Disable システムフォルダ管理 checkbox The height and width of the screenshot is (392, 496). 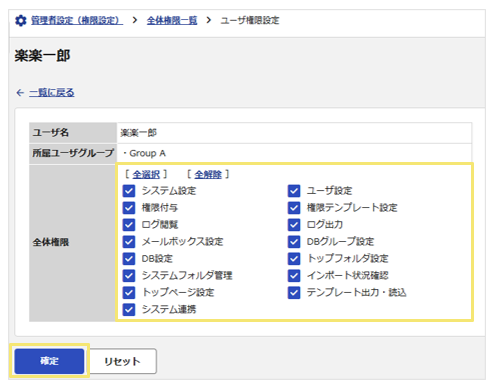coord(129,276)
